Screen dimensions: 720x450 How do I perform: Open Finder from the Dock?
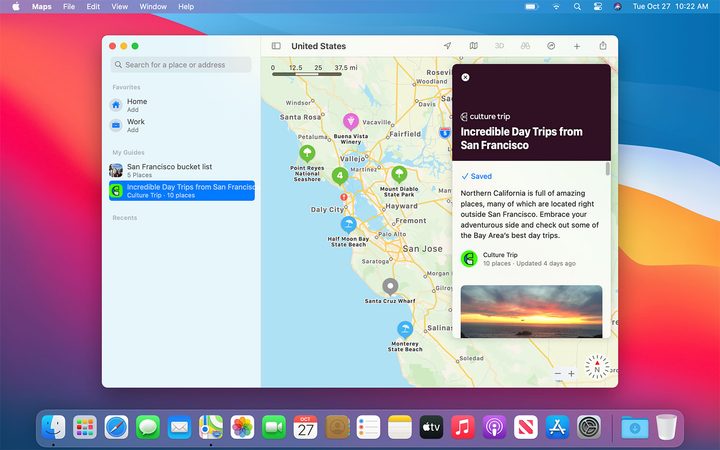point(53,427)
